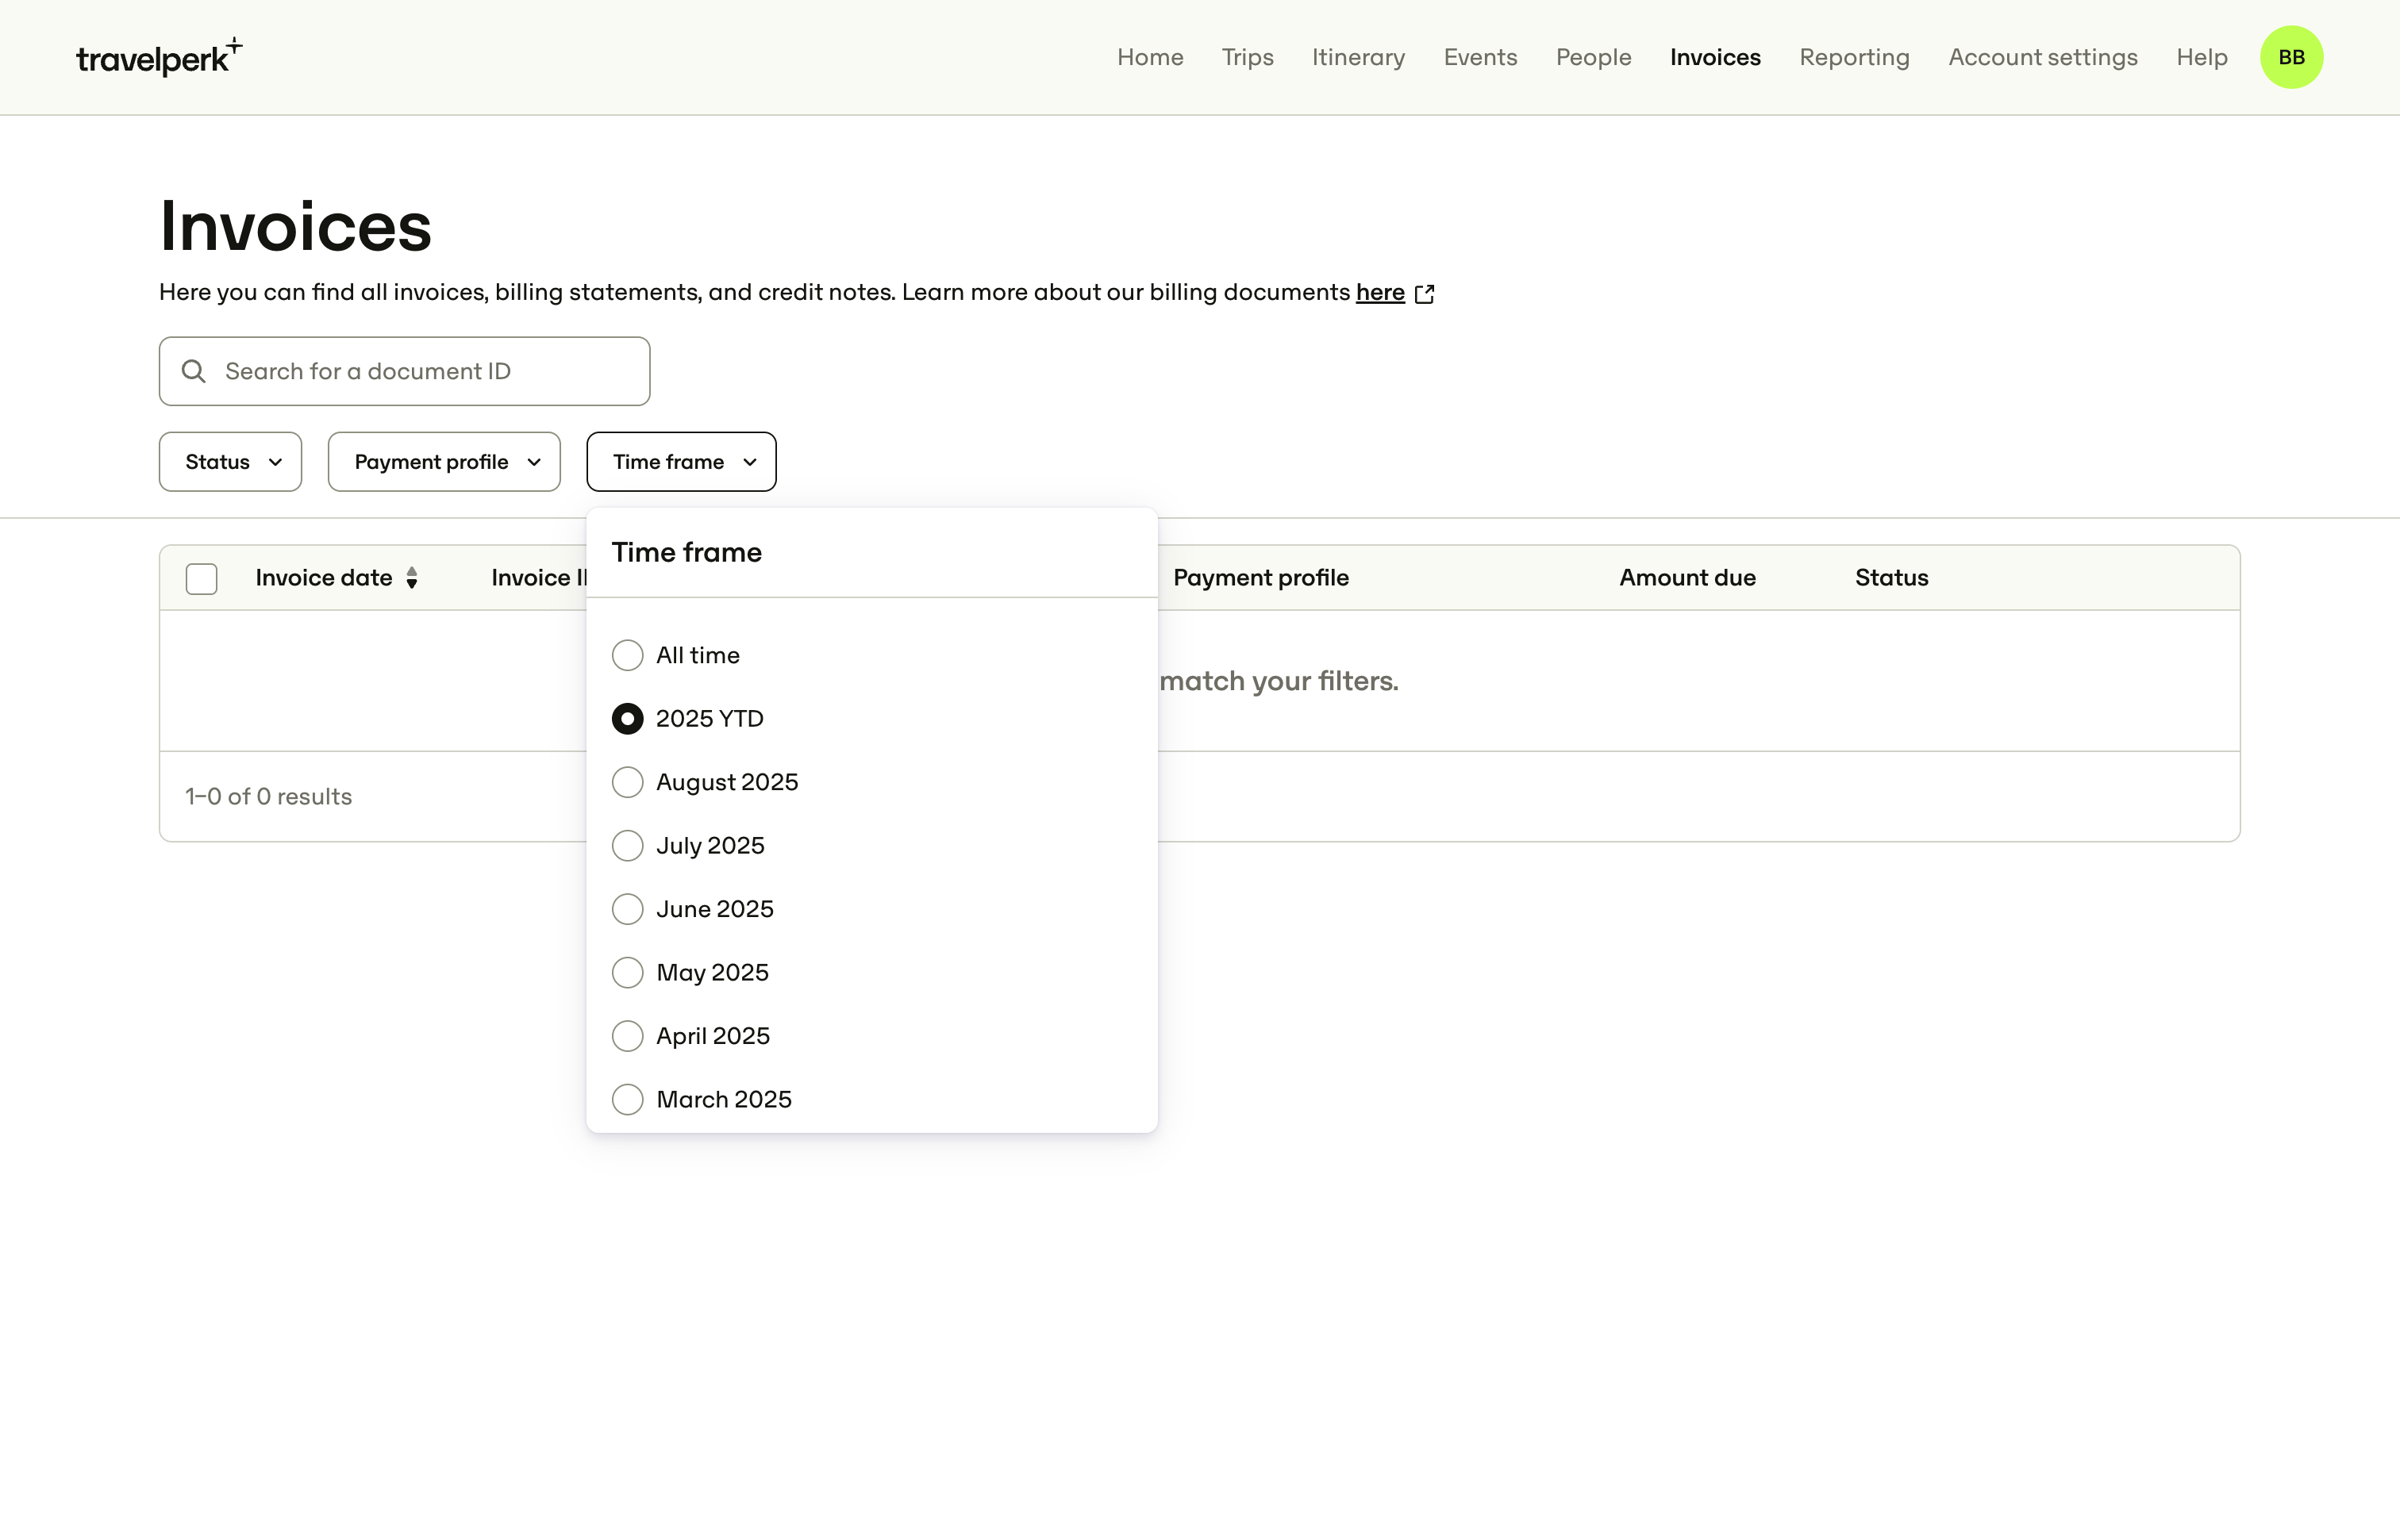Select March 2025 in Time frame
Image resolution: width=2400 pixels, height=1520 pixels.
point(627,1100)
